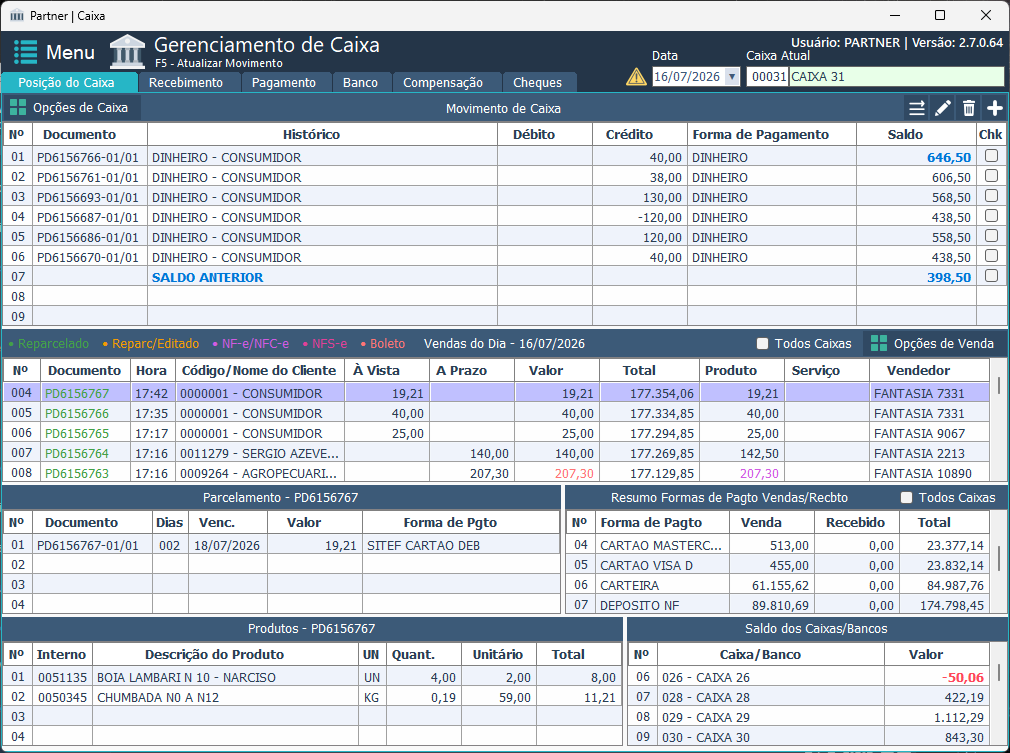Select parcel PD6156767-01/01 in Parcelamento
The image size is (1010, 753).
coord(281,545)
